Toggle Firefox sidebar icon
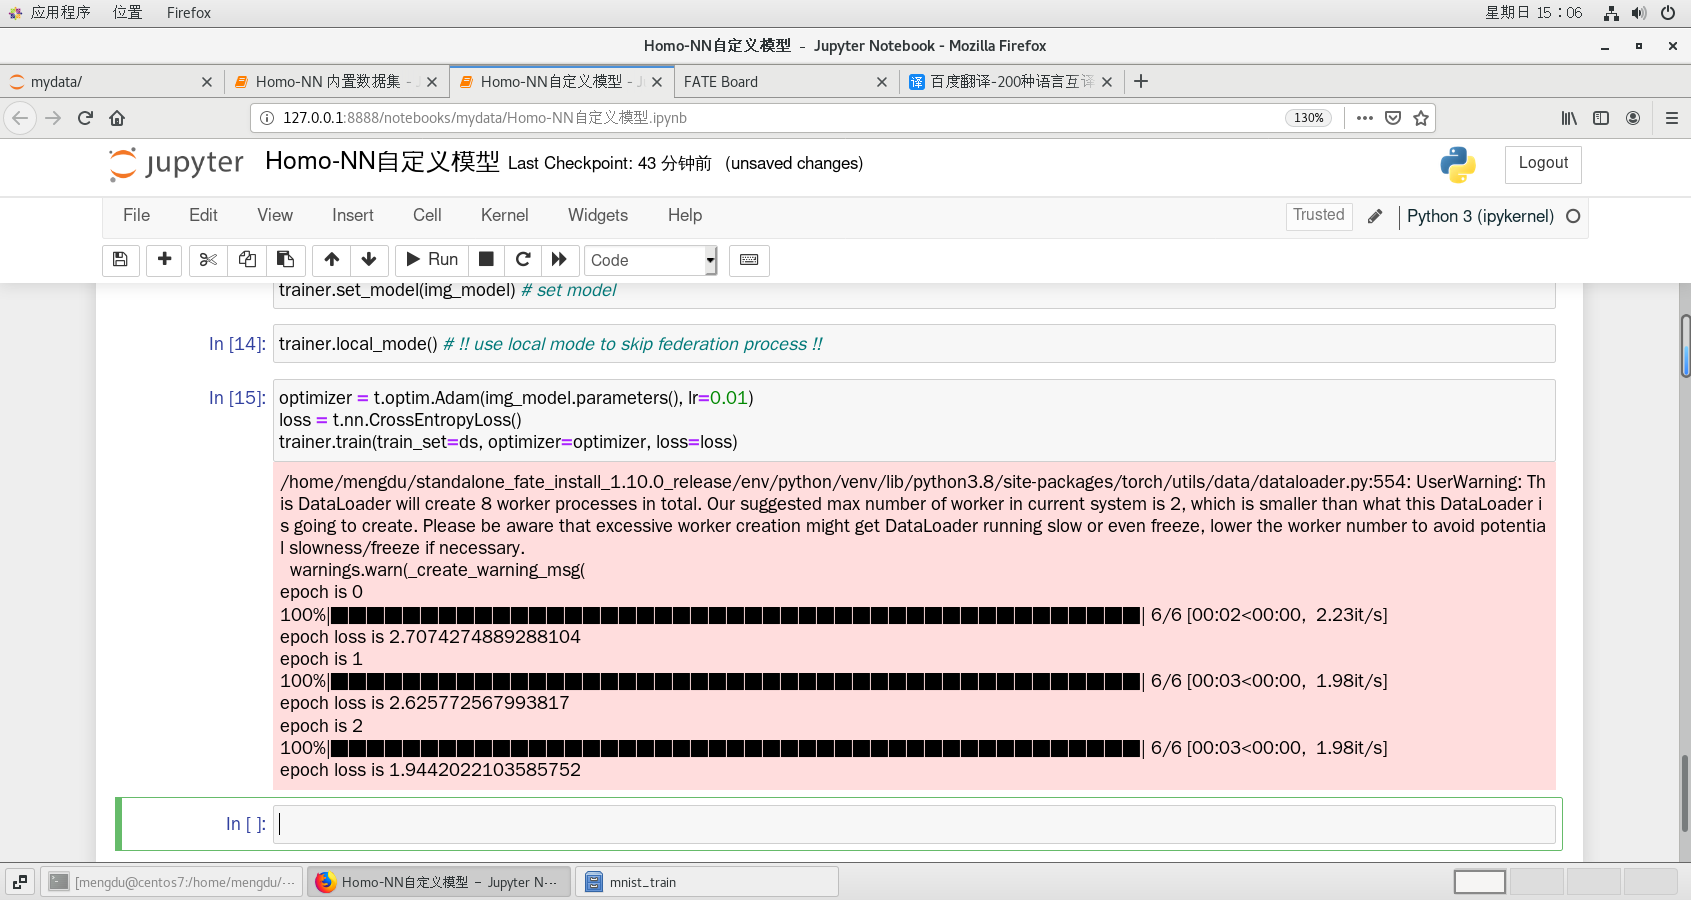The image size is (1691, 900). pos(1601,118)
